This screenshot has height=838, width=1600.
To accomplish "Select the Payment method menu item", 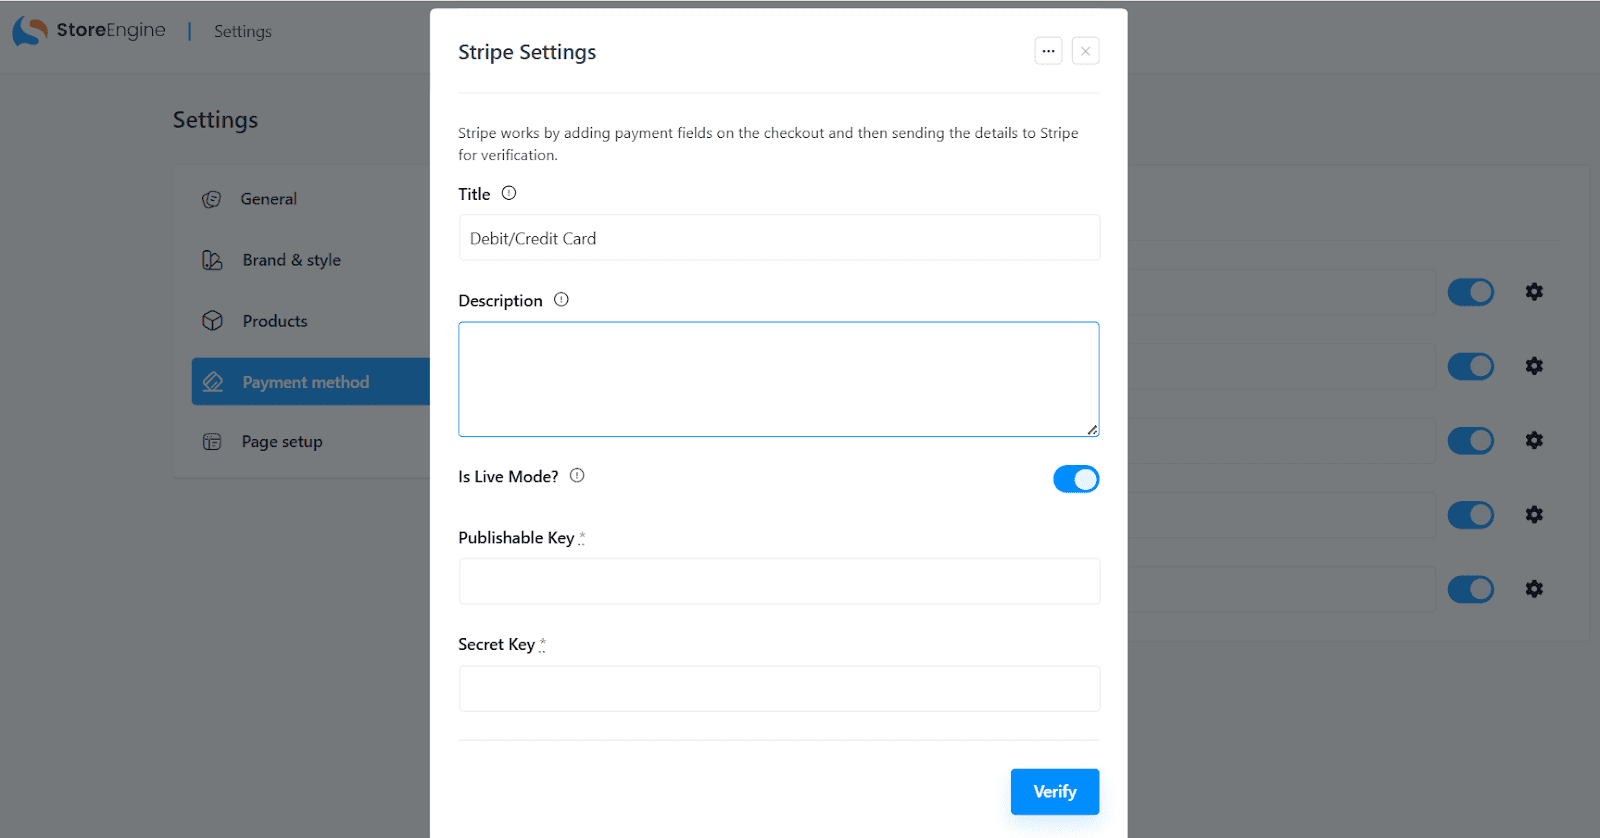I will click(305, 382).
